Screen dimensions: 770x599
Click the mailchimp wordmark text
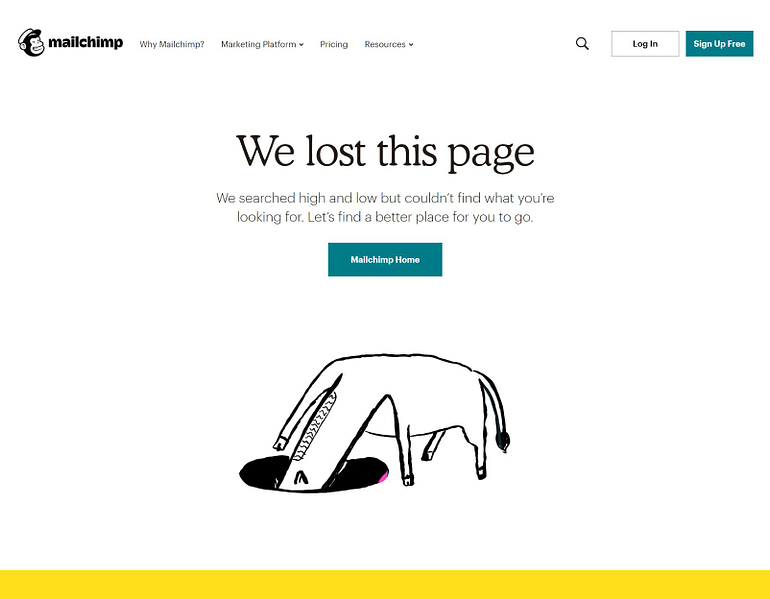pos(85,43)
